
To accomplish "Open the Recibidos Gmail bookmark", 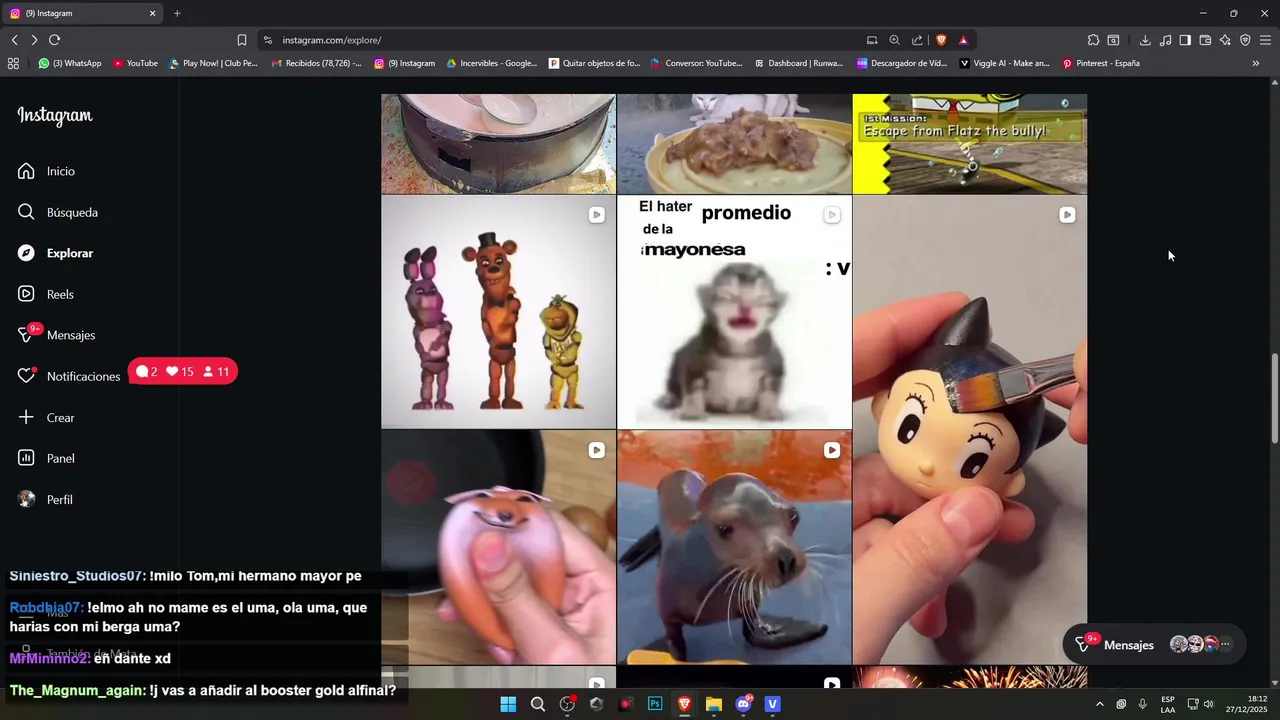I will pos(317,63).
